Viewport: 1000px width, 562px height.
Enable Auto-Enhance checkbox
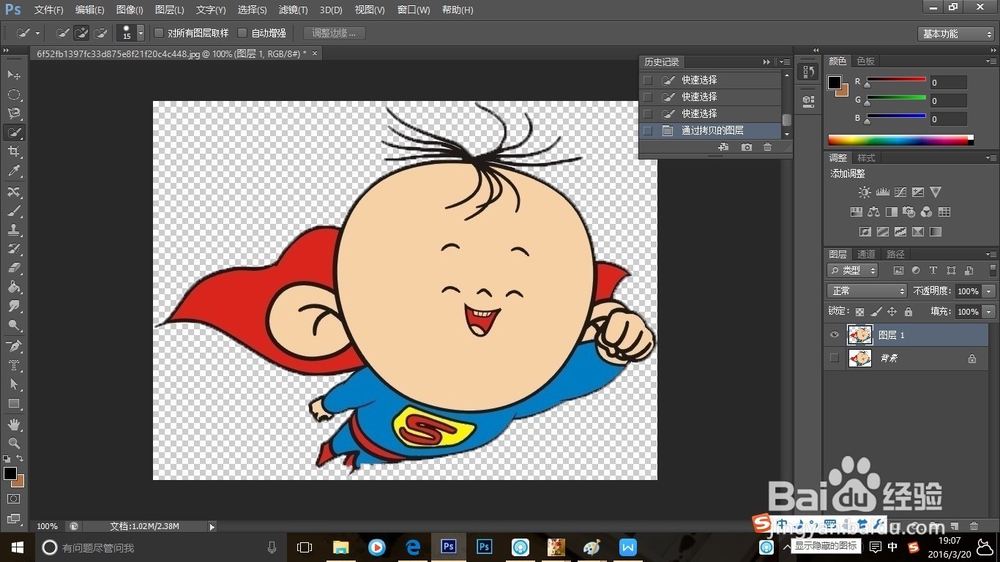pos(242,33)
